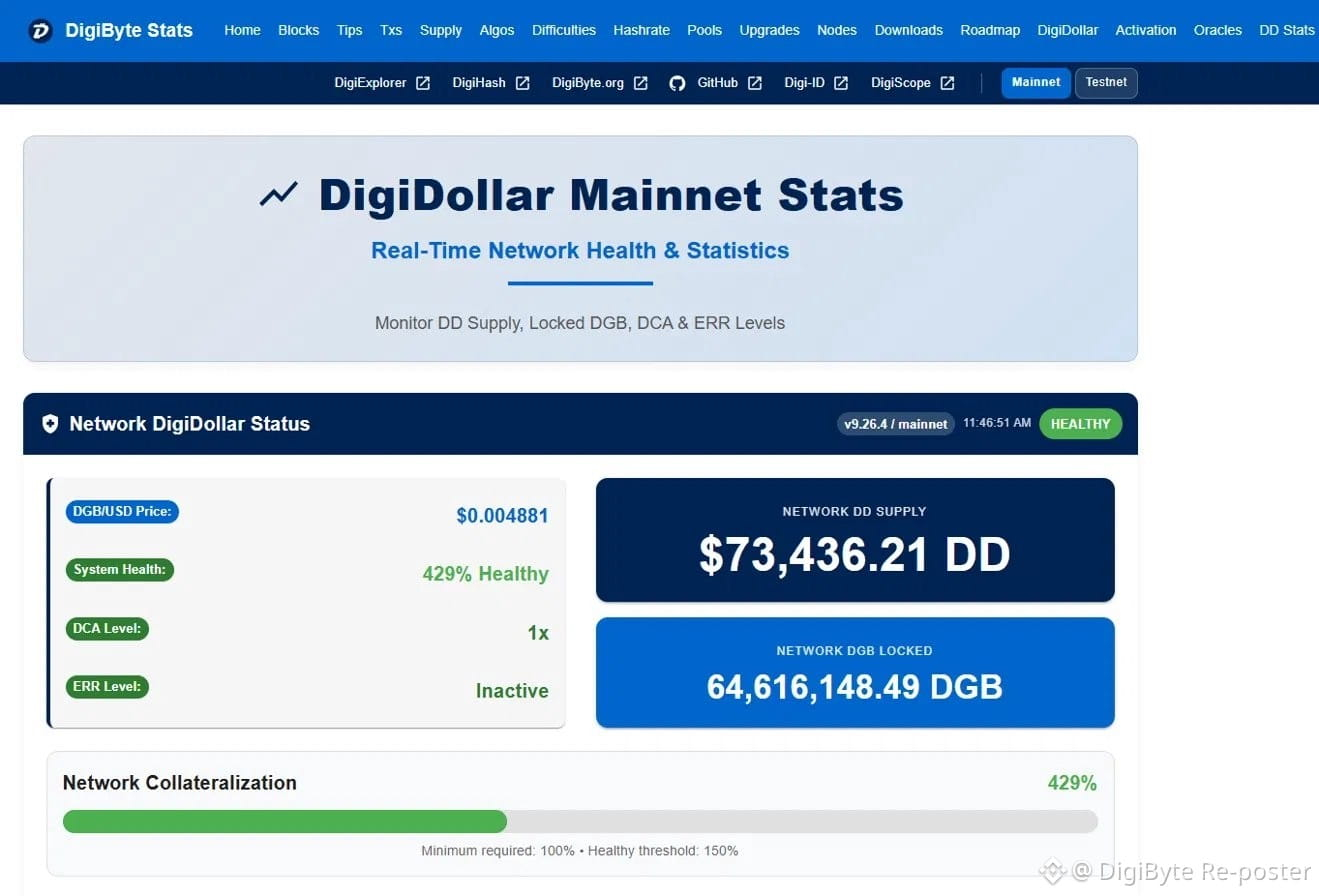
Task: Click the external-link icon beside DigiExplorer
Action: [x=423, y=83]
